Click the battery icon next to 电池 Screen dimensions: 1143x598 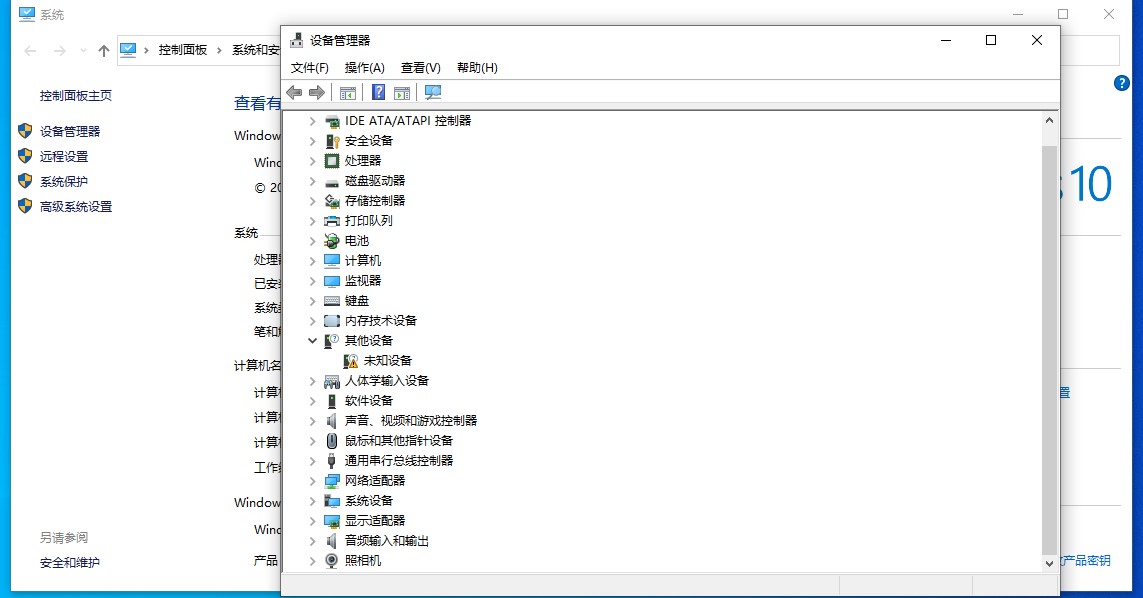330,240
